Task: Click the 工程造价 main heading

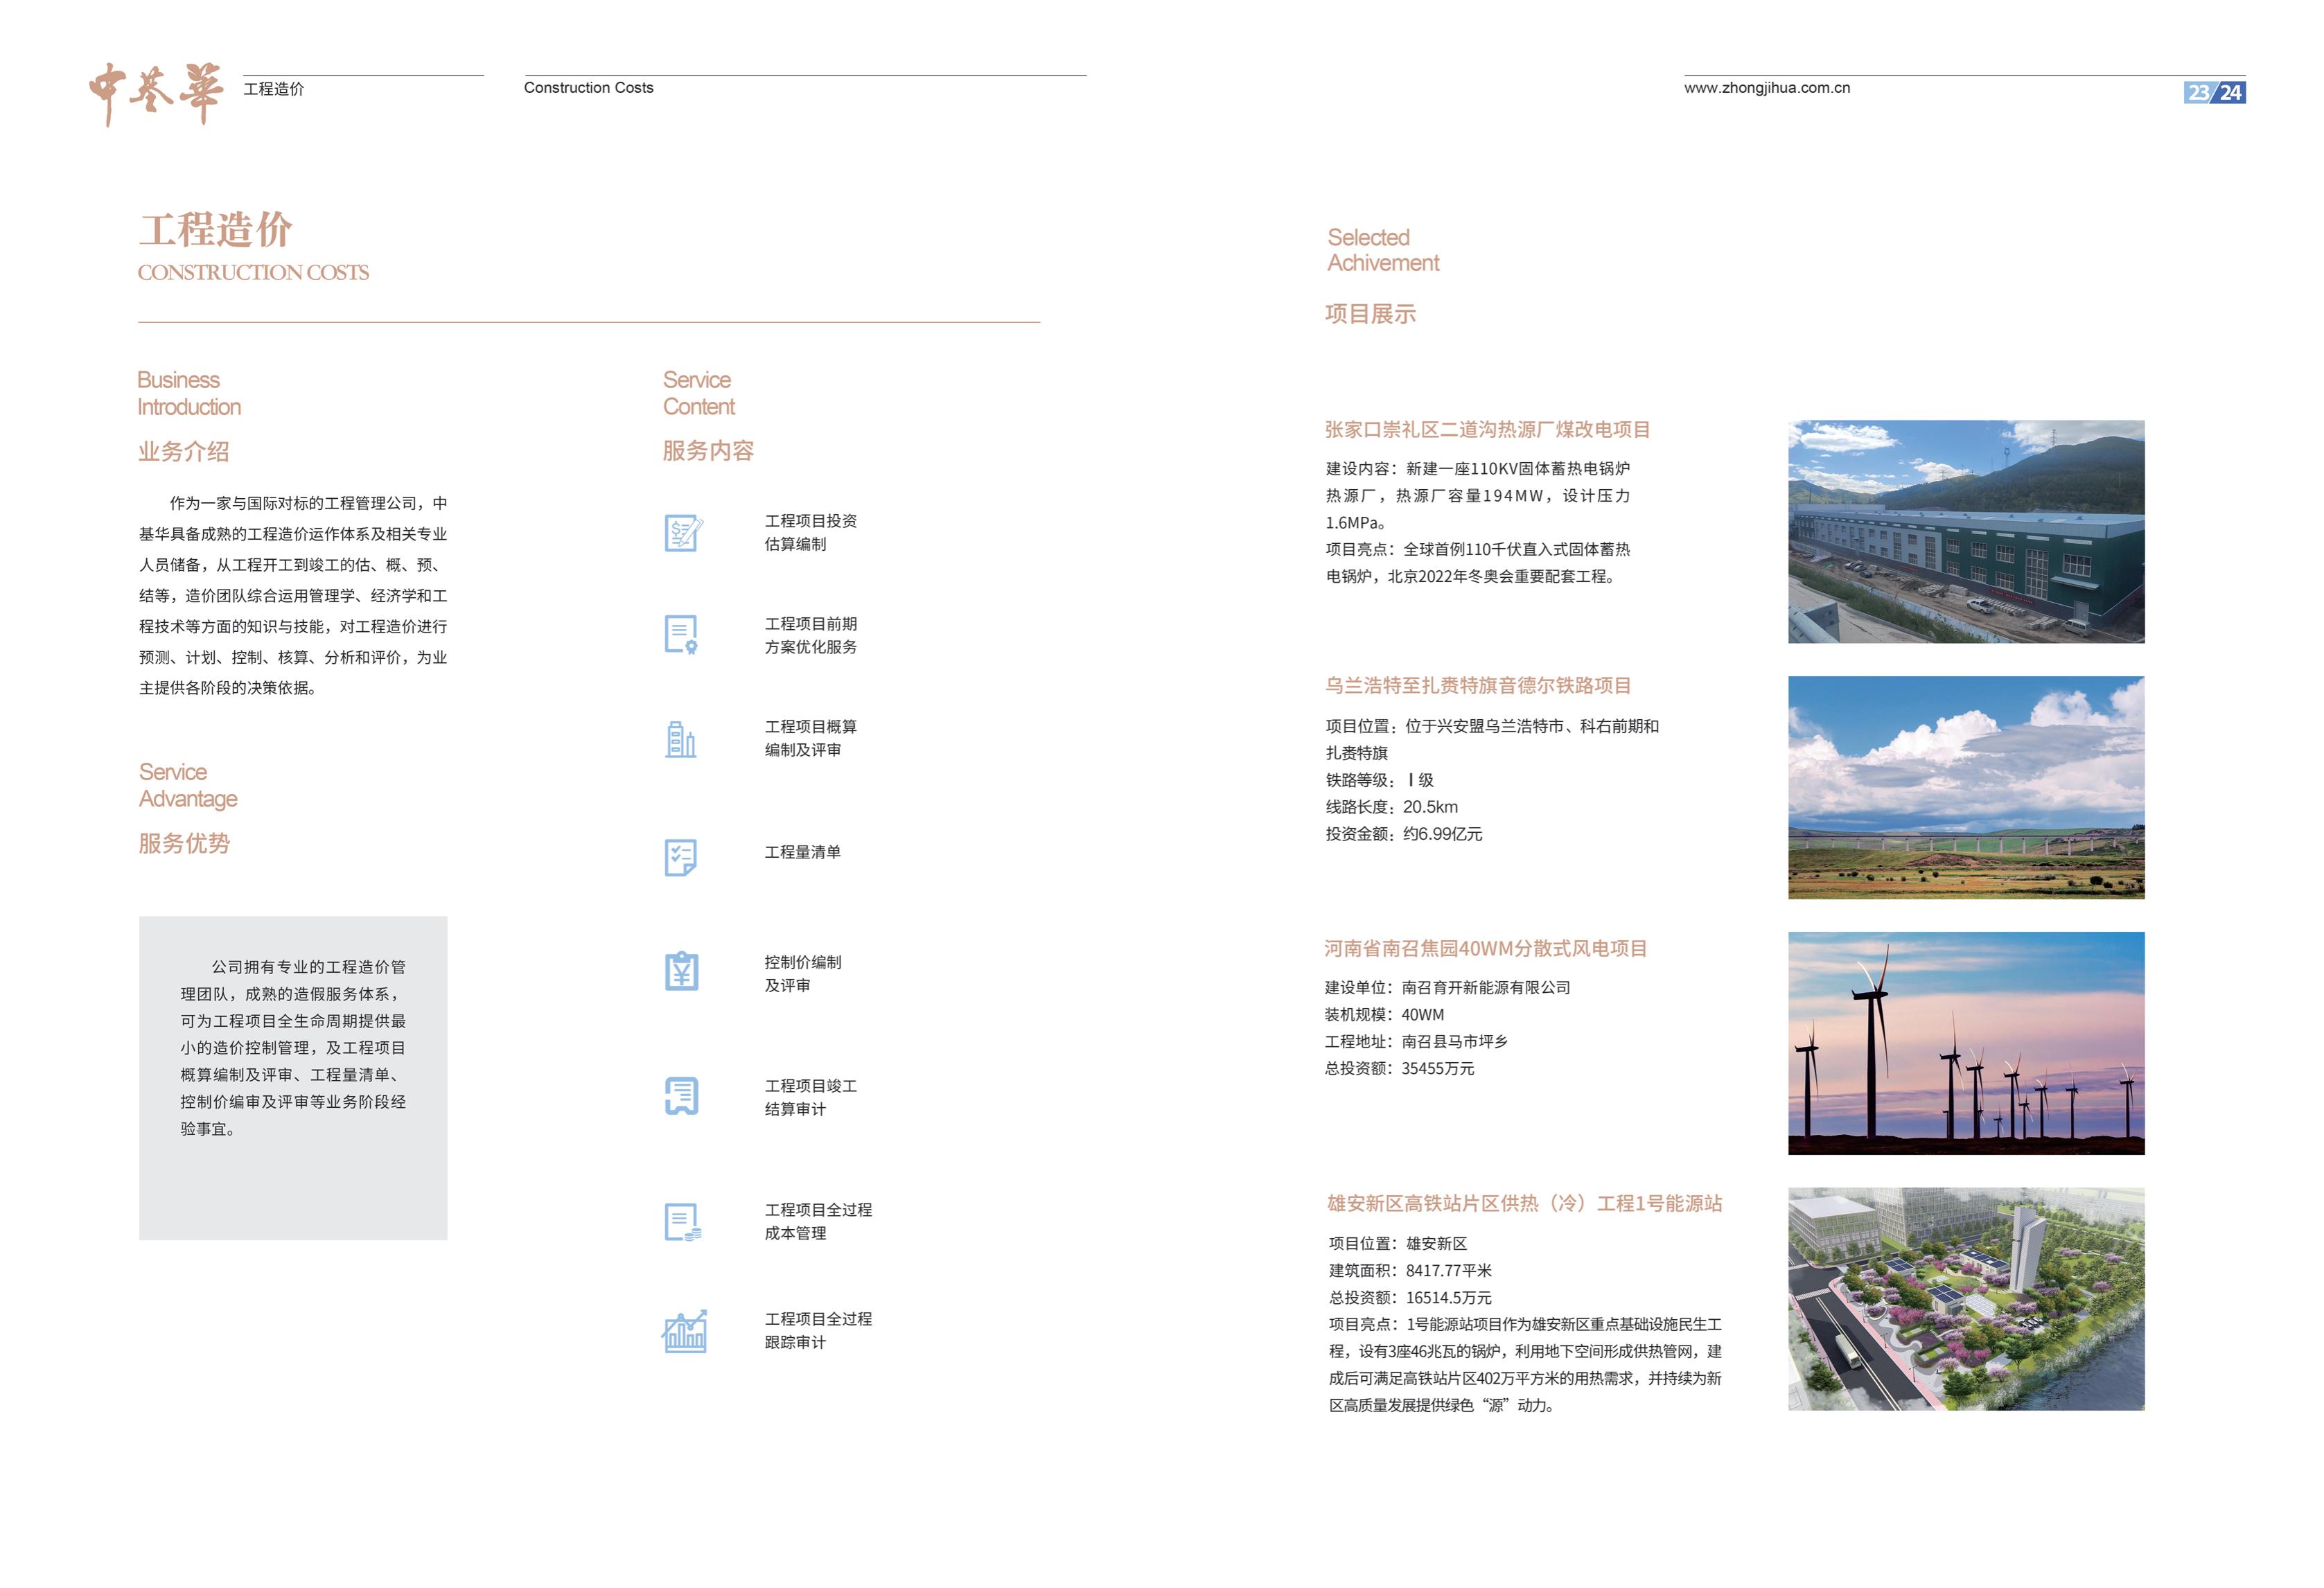Action: (x=216, y=229)
